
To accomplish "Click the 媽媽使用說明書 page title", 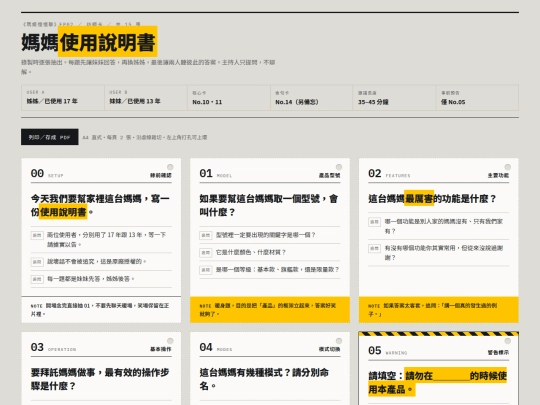I will (x=89, y=42).
